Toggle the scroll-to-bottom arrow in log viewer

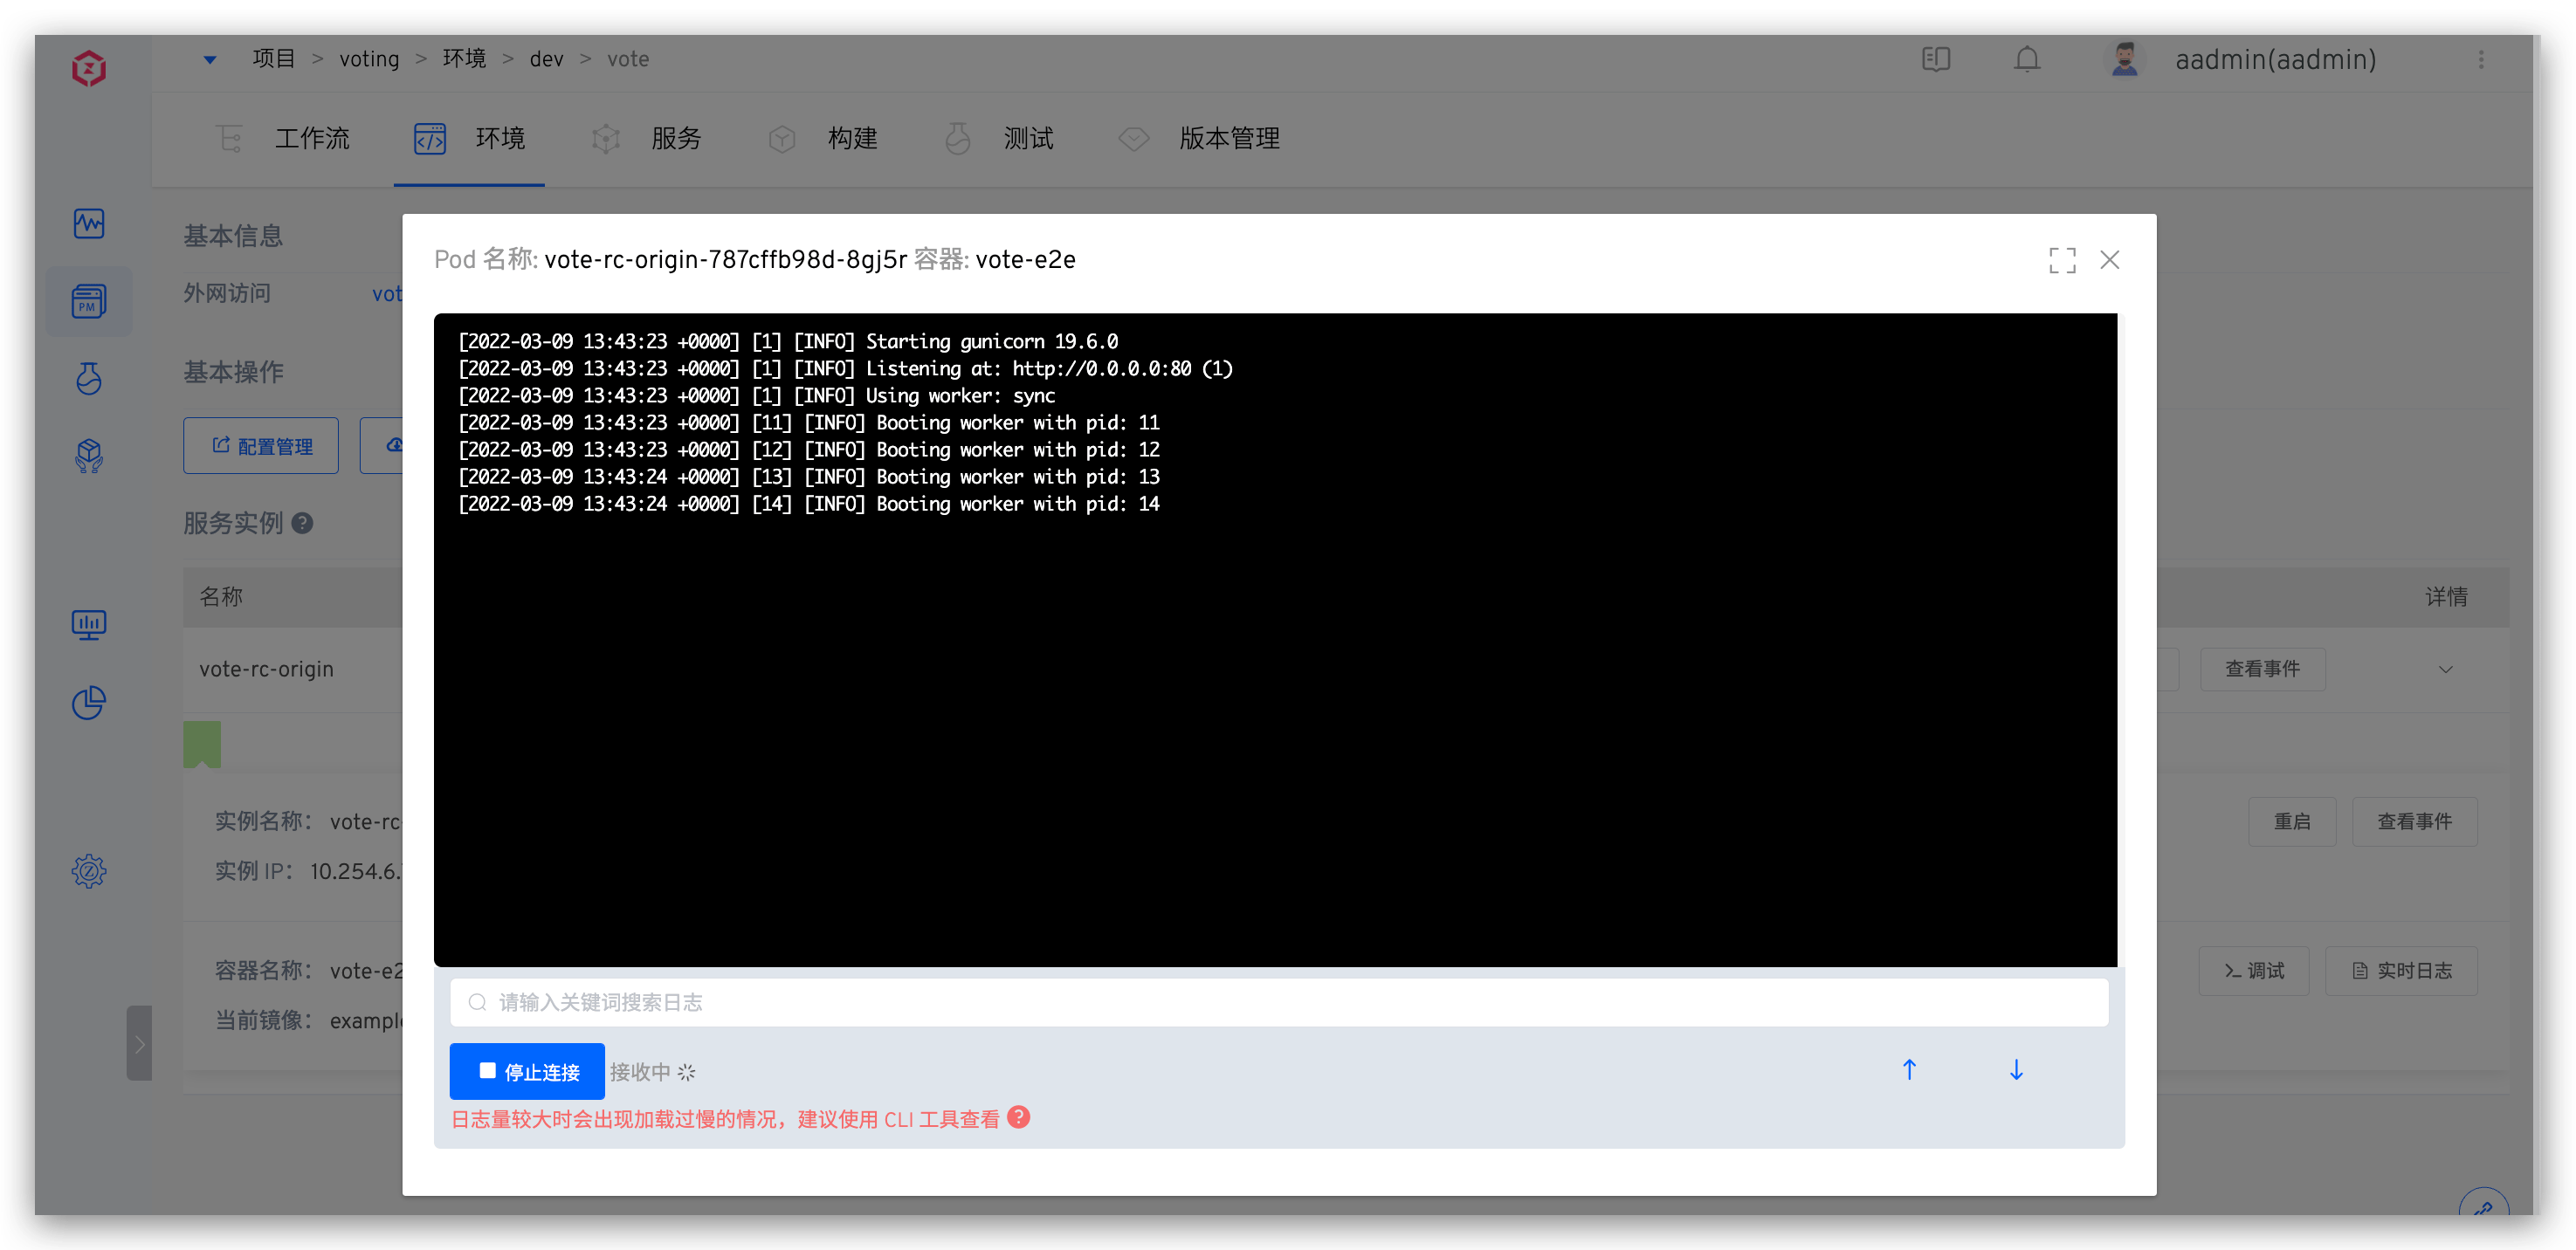tap(2015, 1069)
